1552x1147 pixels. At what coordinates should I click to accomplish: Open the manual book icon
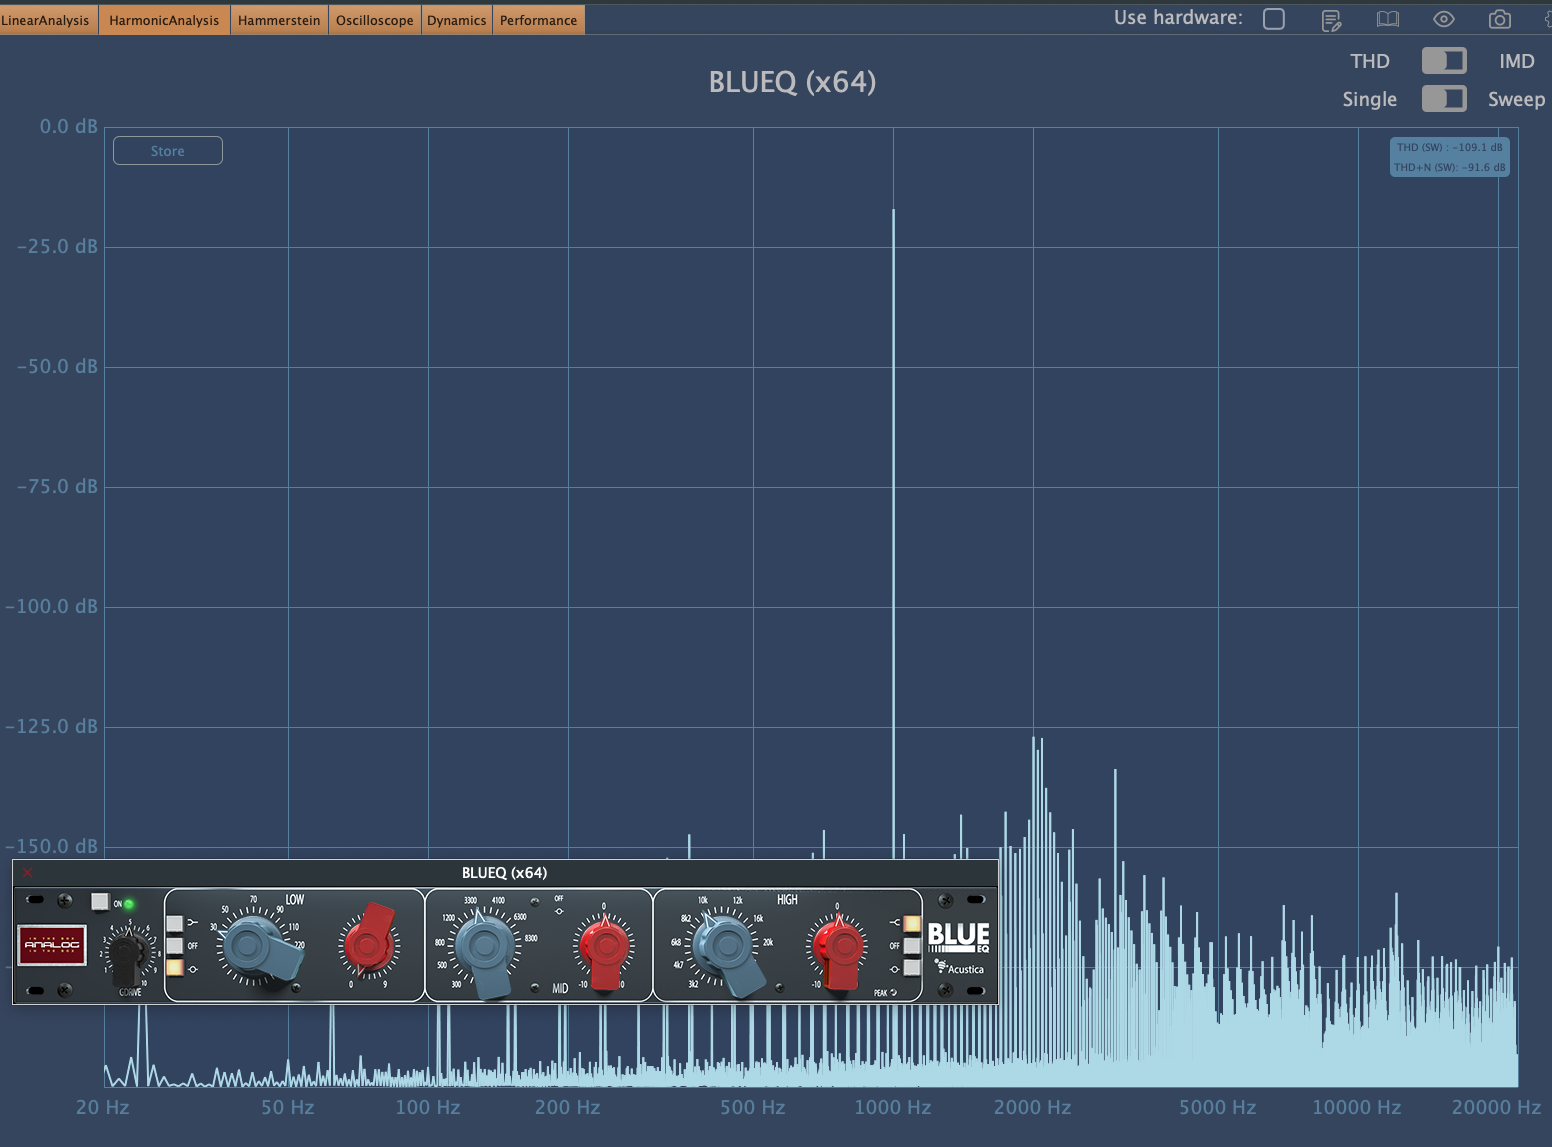tap(1388, 19)
